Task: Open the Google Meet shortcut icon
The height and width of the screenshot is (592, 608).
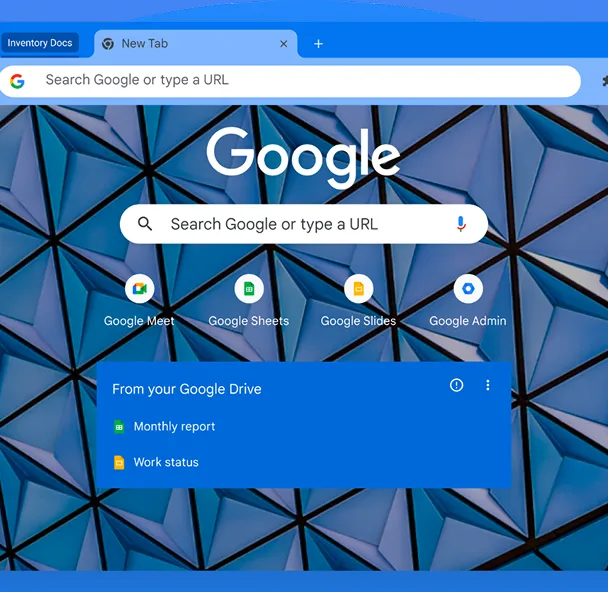Action: (x=140, y=288)
